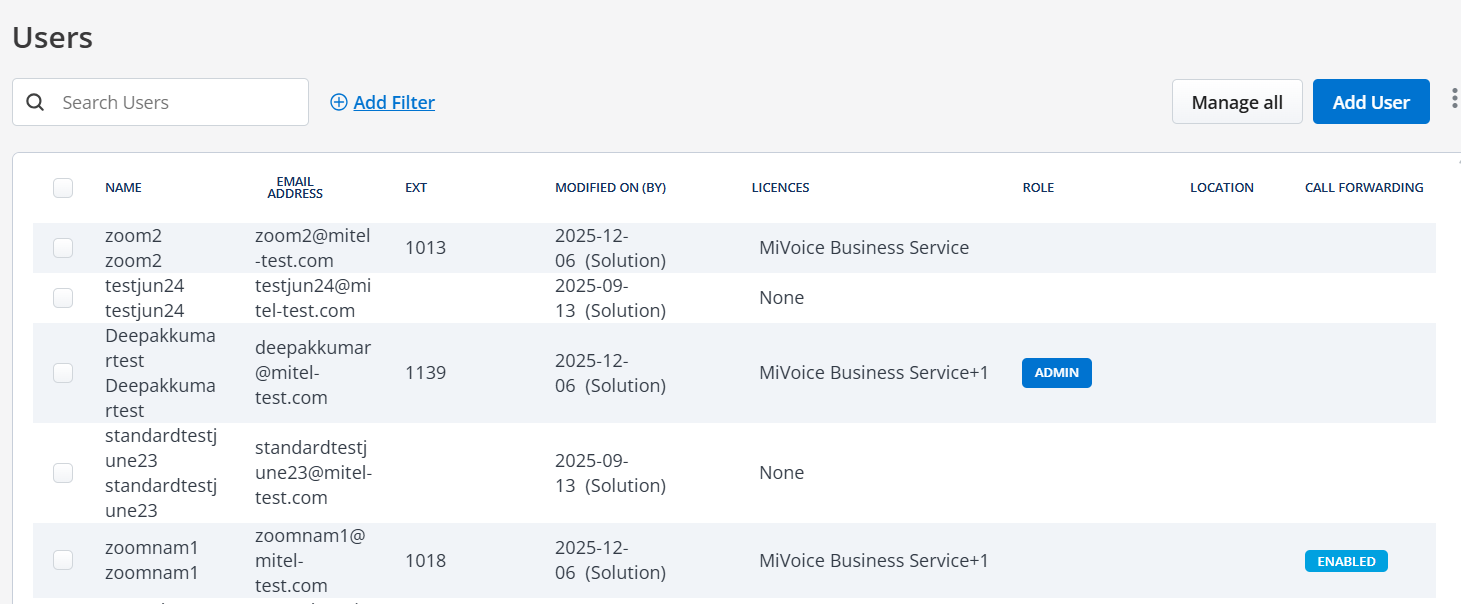
Task: Mark the zoomnam1 user checkbox
Action: click(63, 560)
